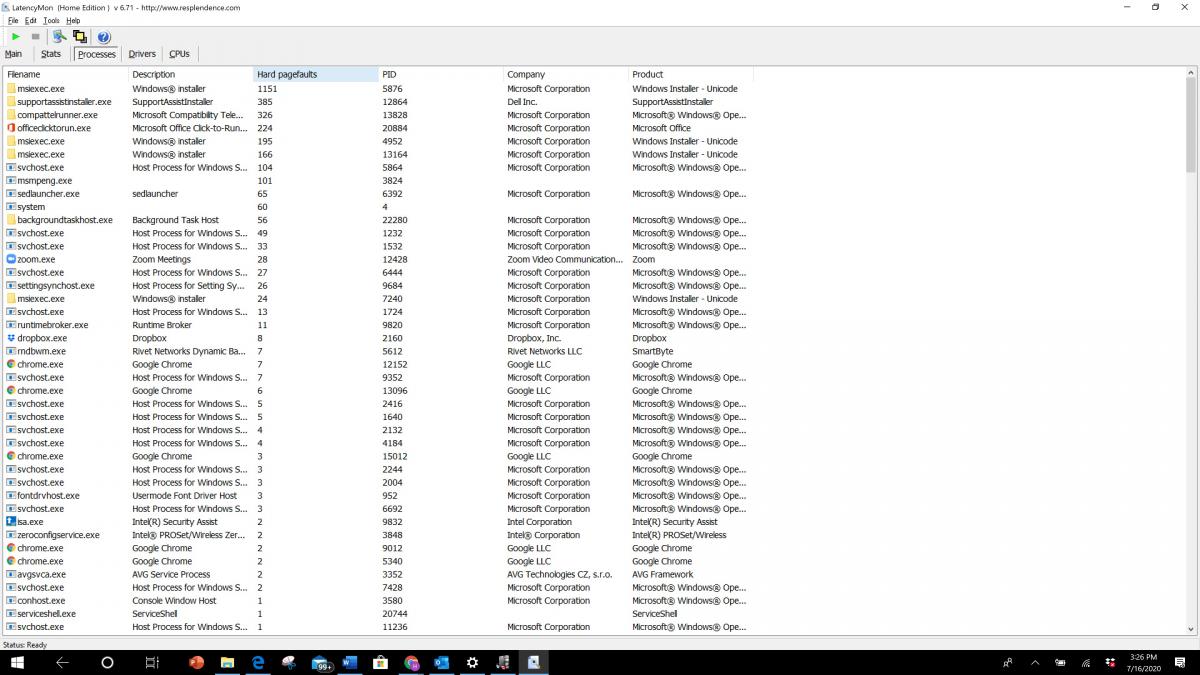The height and width of the screenshot is (675, 1200).
Task: Click the Office icon beside officeclicktorun.exe
Action: [x=11, y=128]
